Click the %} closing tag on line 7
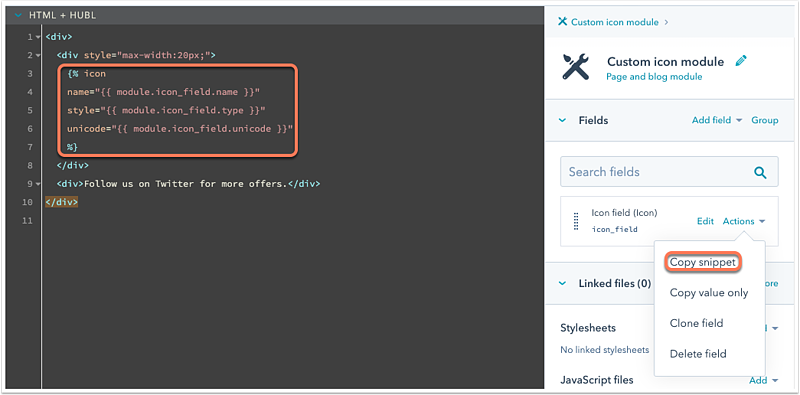Viewport: 800px width, 395px height. 72,147
